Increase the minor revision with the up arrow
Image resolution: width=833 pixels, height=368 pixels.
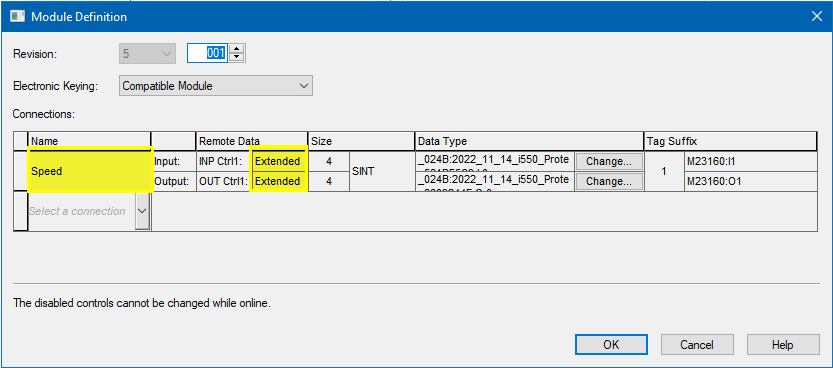click(237, 49)
